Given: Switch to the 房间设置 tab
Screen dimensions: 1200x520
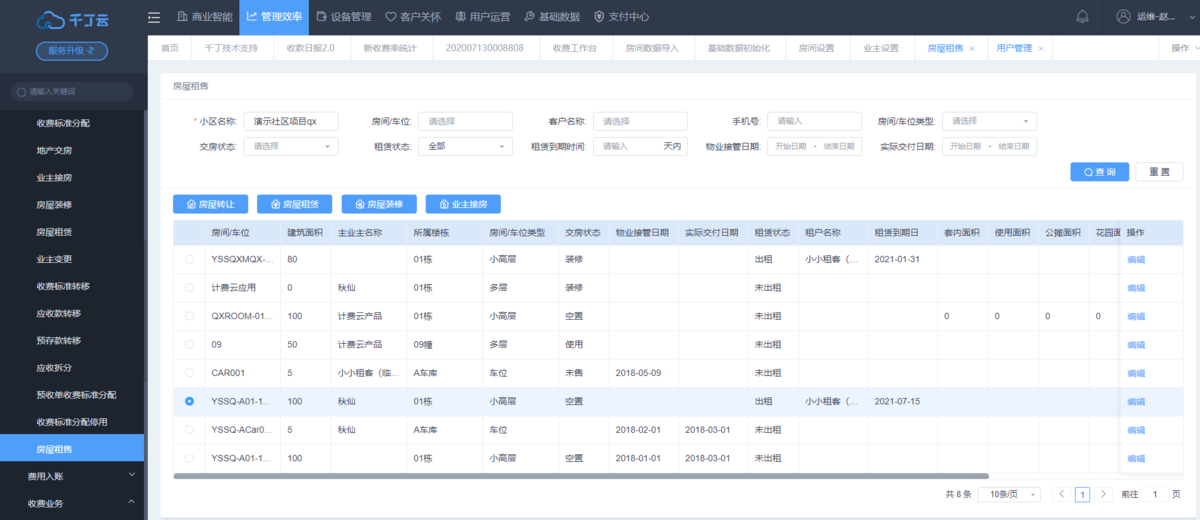Looking at the screenshot, I should pyautogui.click(x=816, y=48).
